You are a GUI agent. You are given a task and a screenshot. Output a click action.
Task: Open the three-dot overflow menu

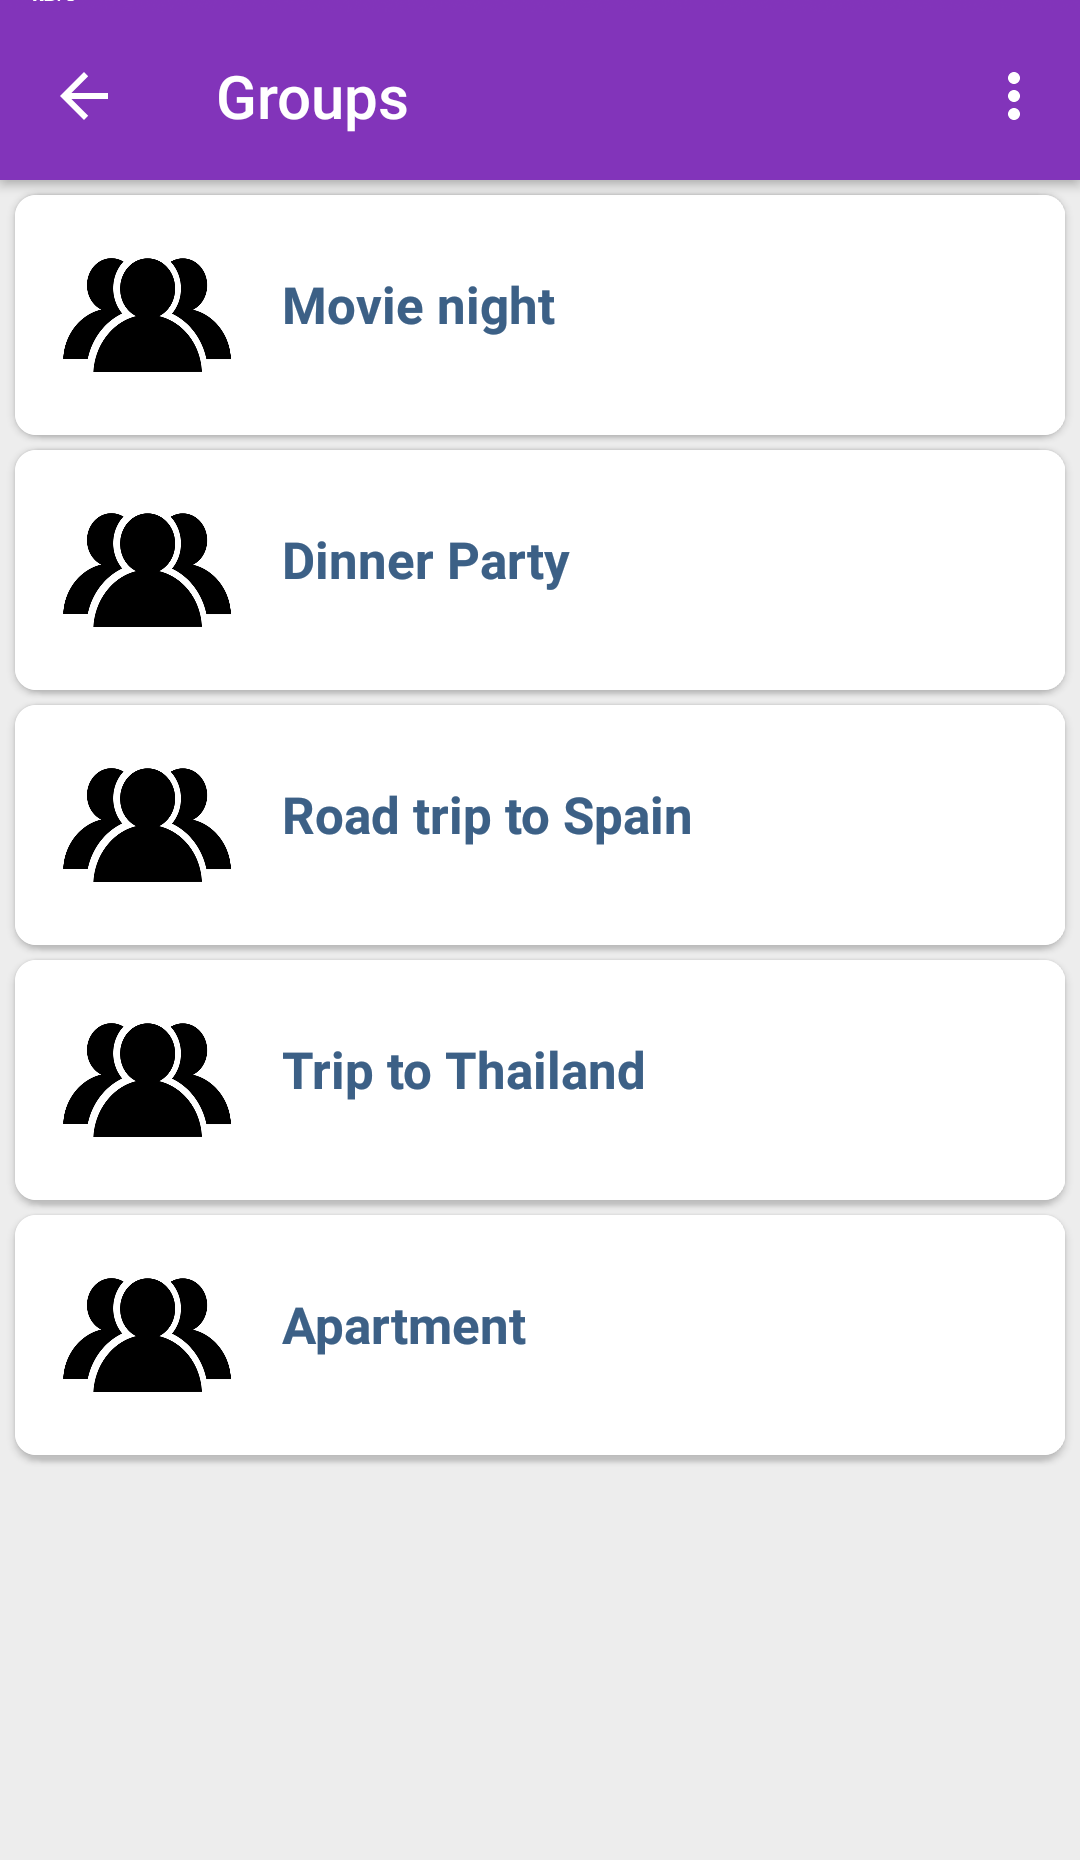pos(1013,97)
